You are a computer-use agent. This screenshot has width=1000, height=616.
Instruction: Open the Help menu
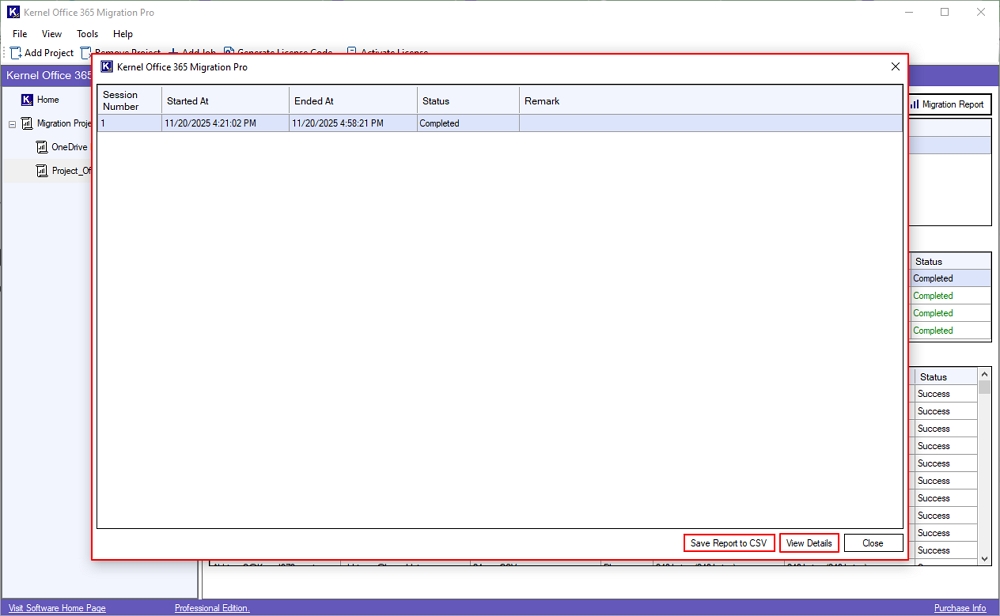pos(123,34)
